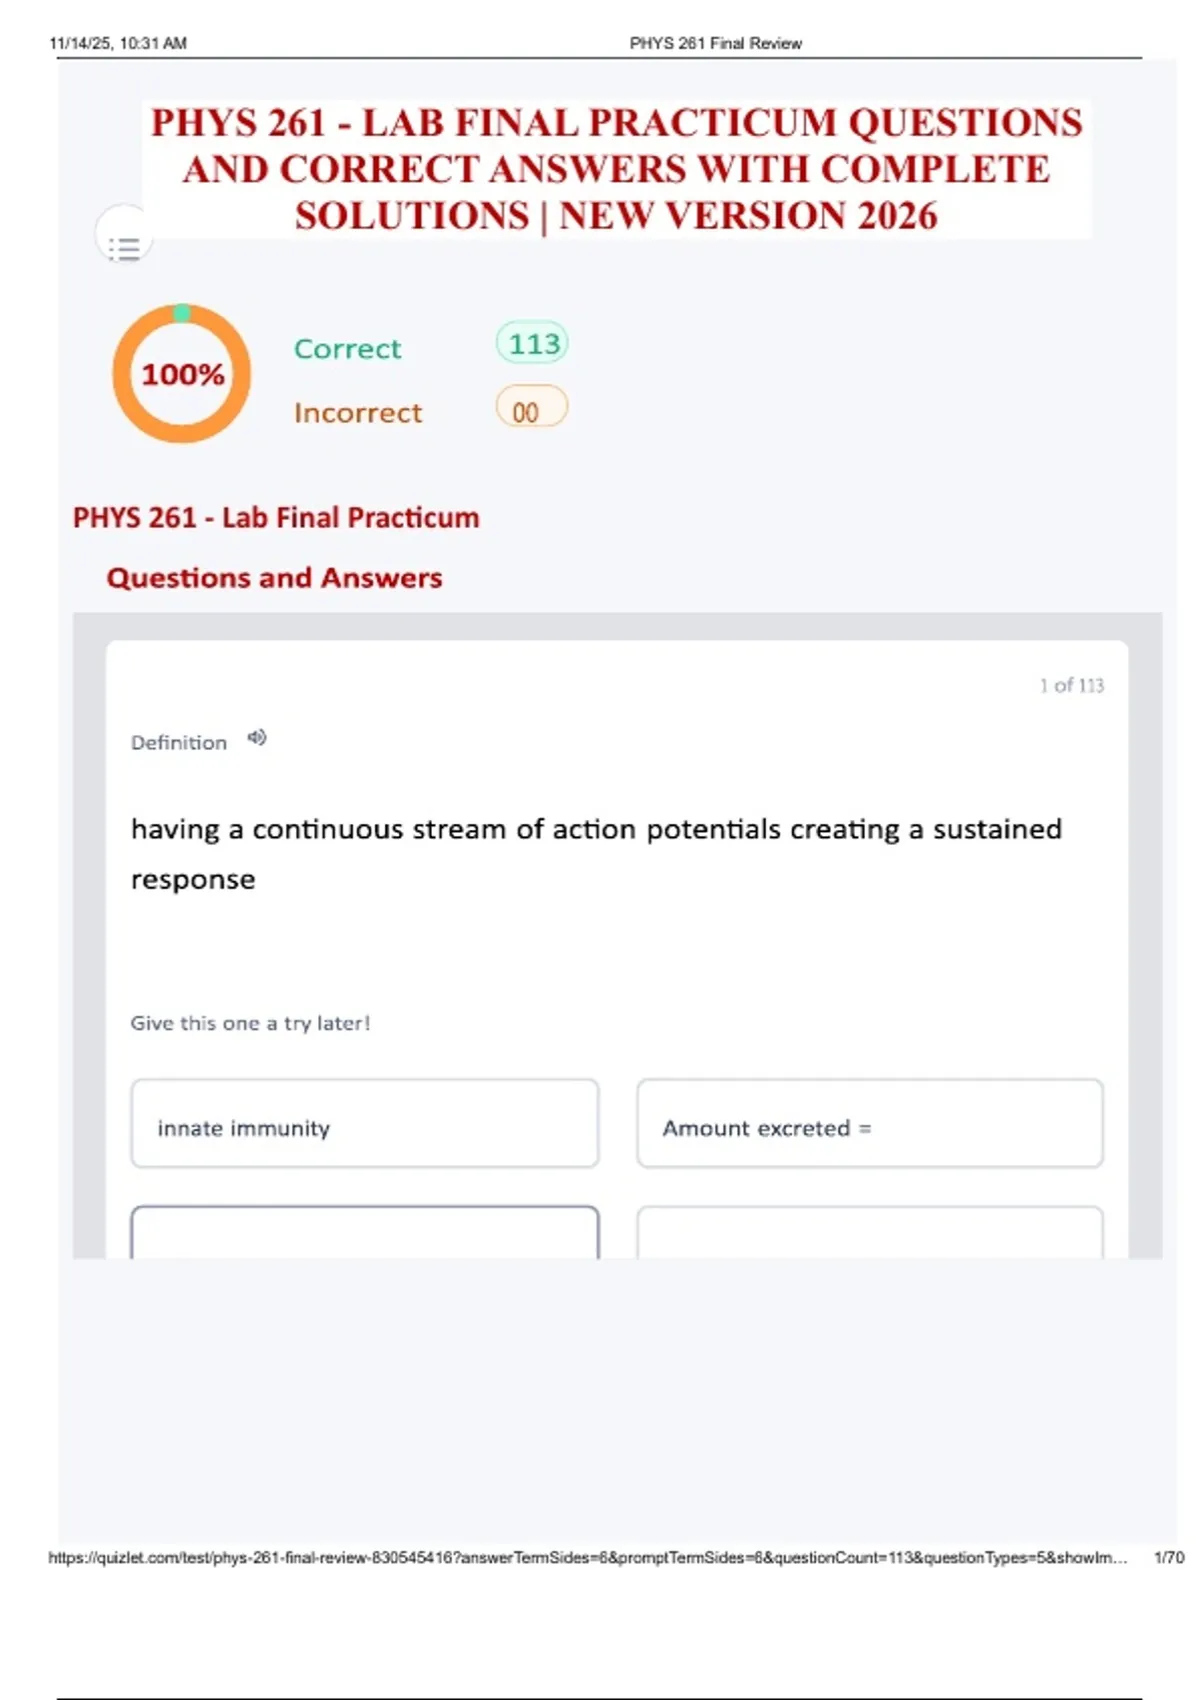Pick the blank bottom-right answer option
Viewport: 1200px width, 1700px height.
point(870,1232)
